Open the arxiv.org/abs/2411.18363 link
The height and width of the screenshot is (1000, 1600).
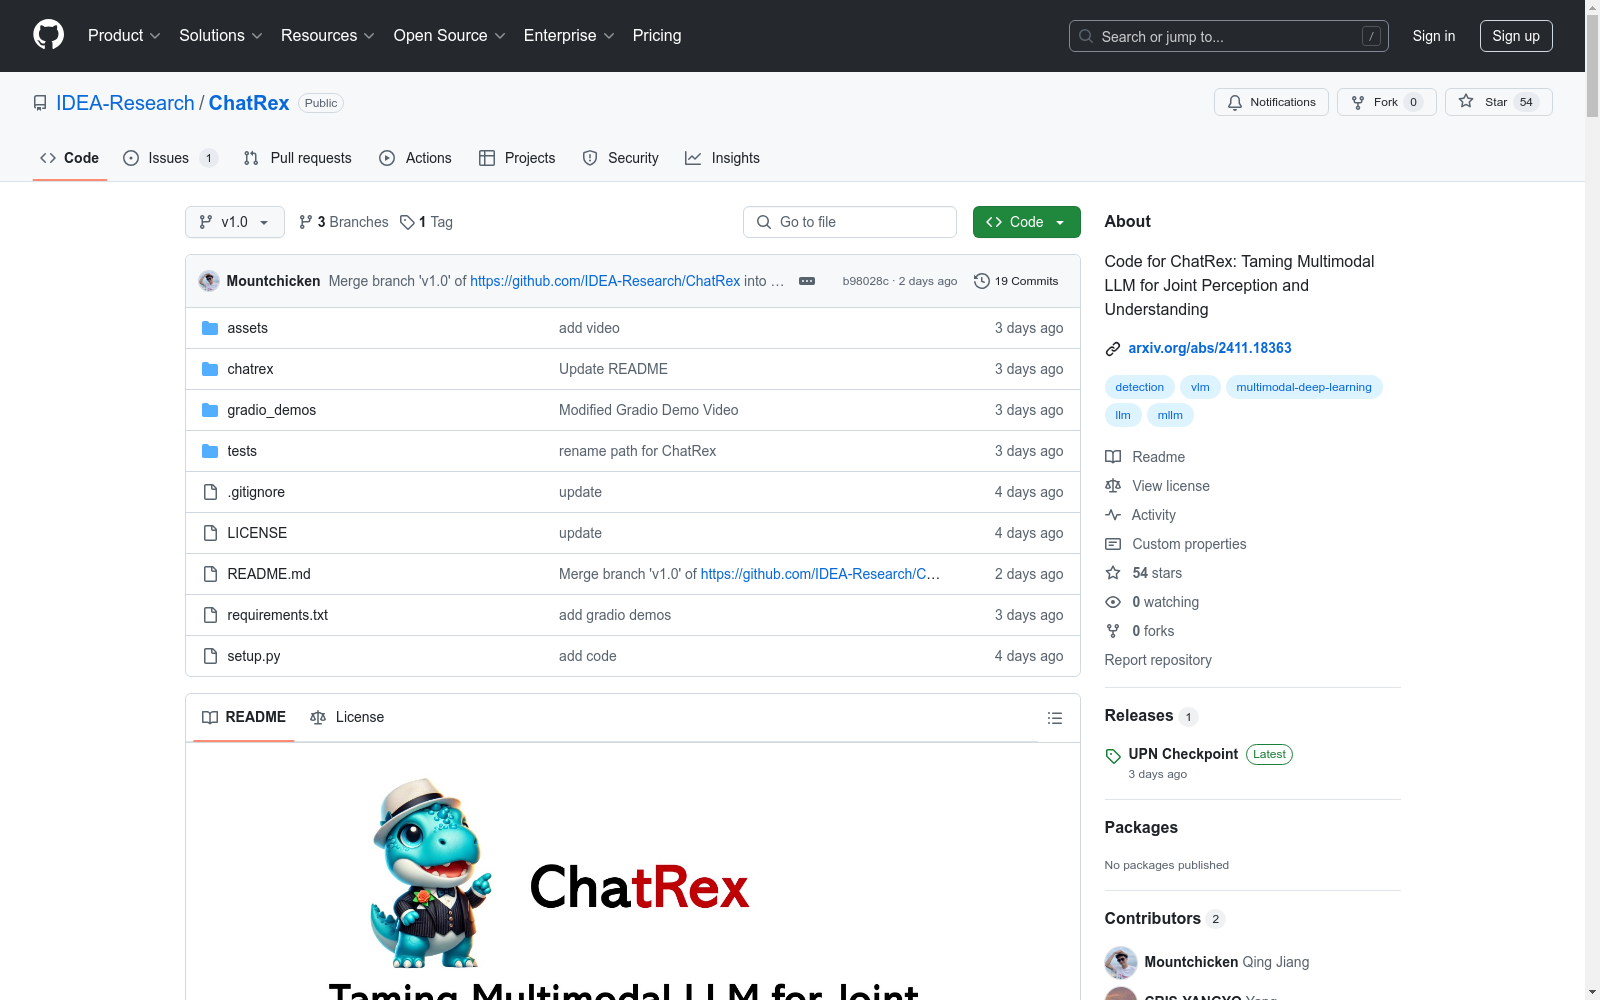pos(1210,348)
